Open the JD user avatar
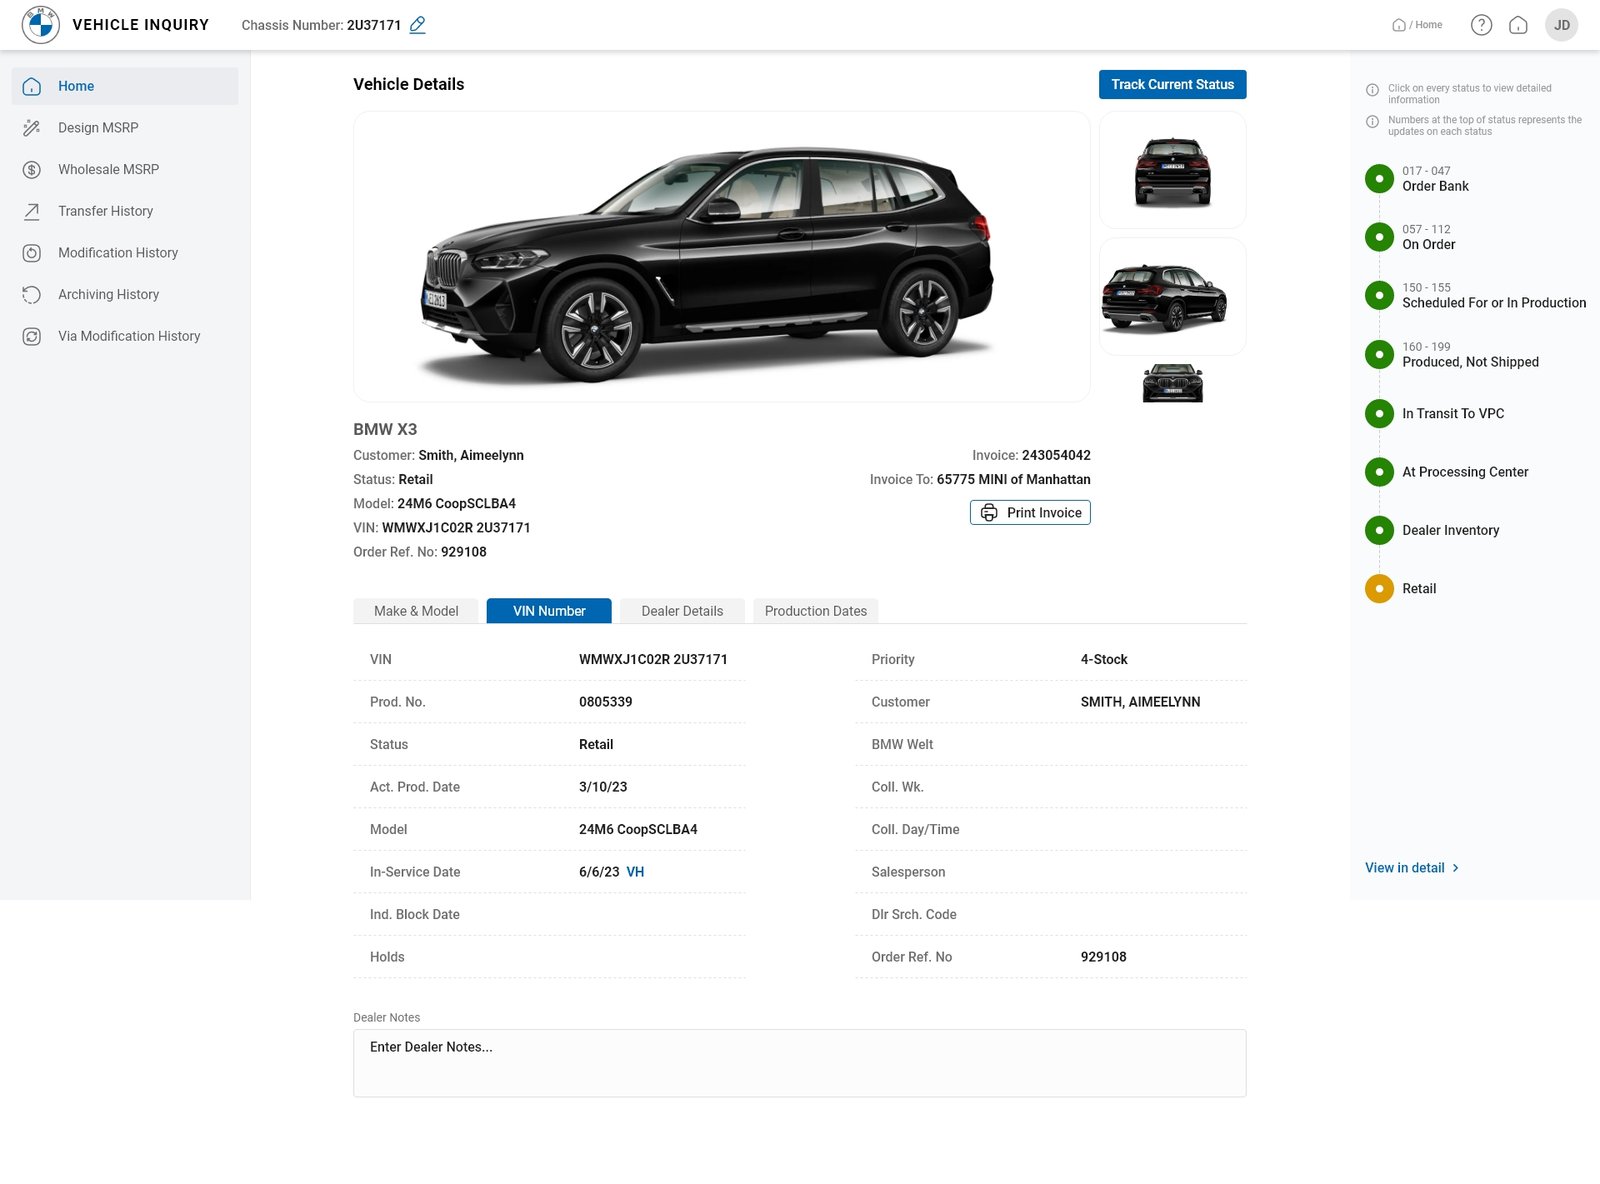The height and width of the screenshot is (1184, 1600). point(1561,25)
